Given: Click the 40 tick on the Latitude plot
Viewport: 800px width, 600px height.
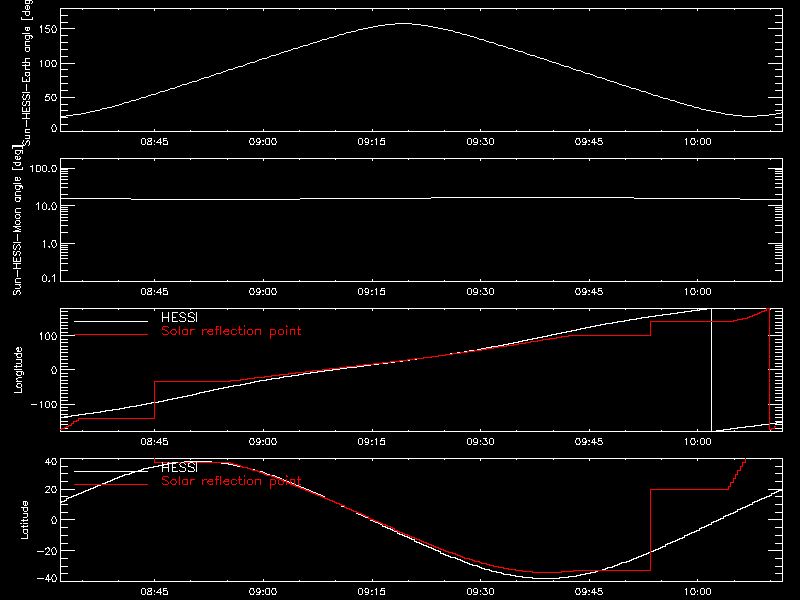Looking at the screenshot, I should 52,462.
